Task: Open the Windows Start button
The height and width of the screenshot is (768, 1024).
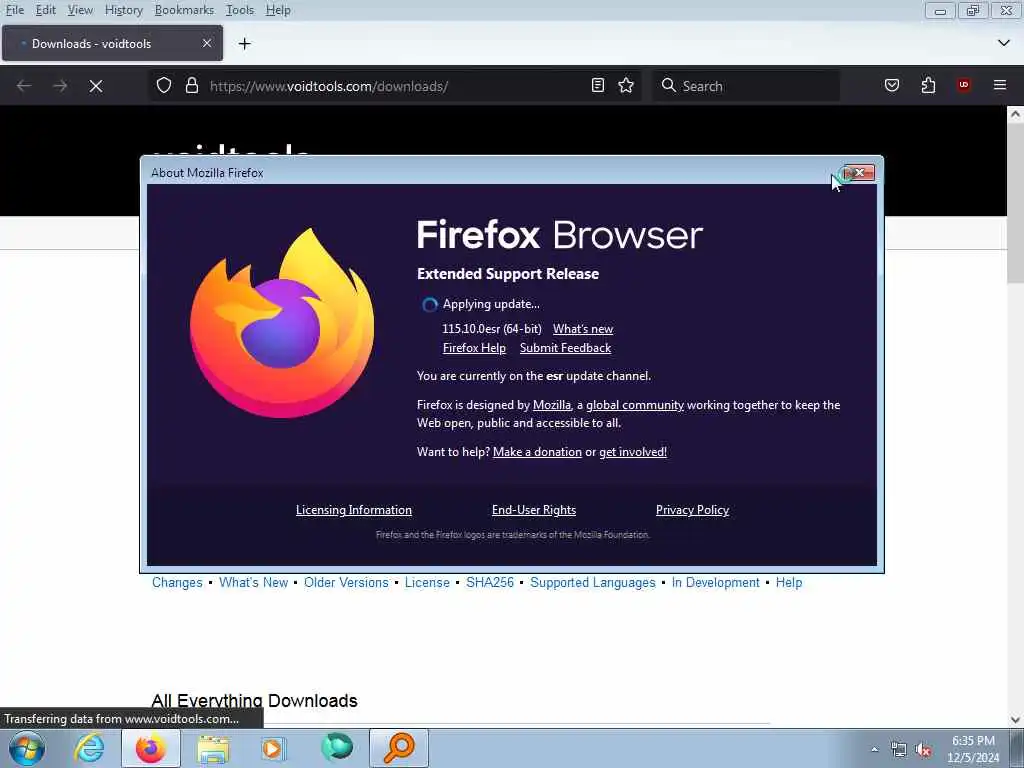Action: pyautogui.click(x=27, y=748)
